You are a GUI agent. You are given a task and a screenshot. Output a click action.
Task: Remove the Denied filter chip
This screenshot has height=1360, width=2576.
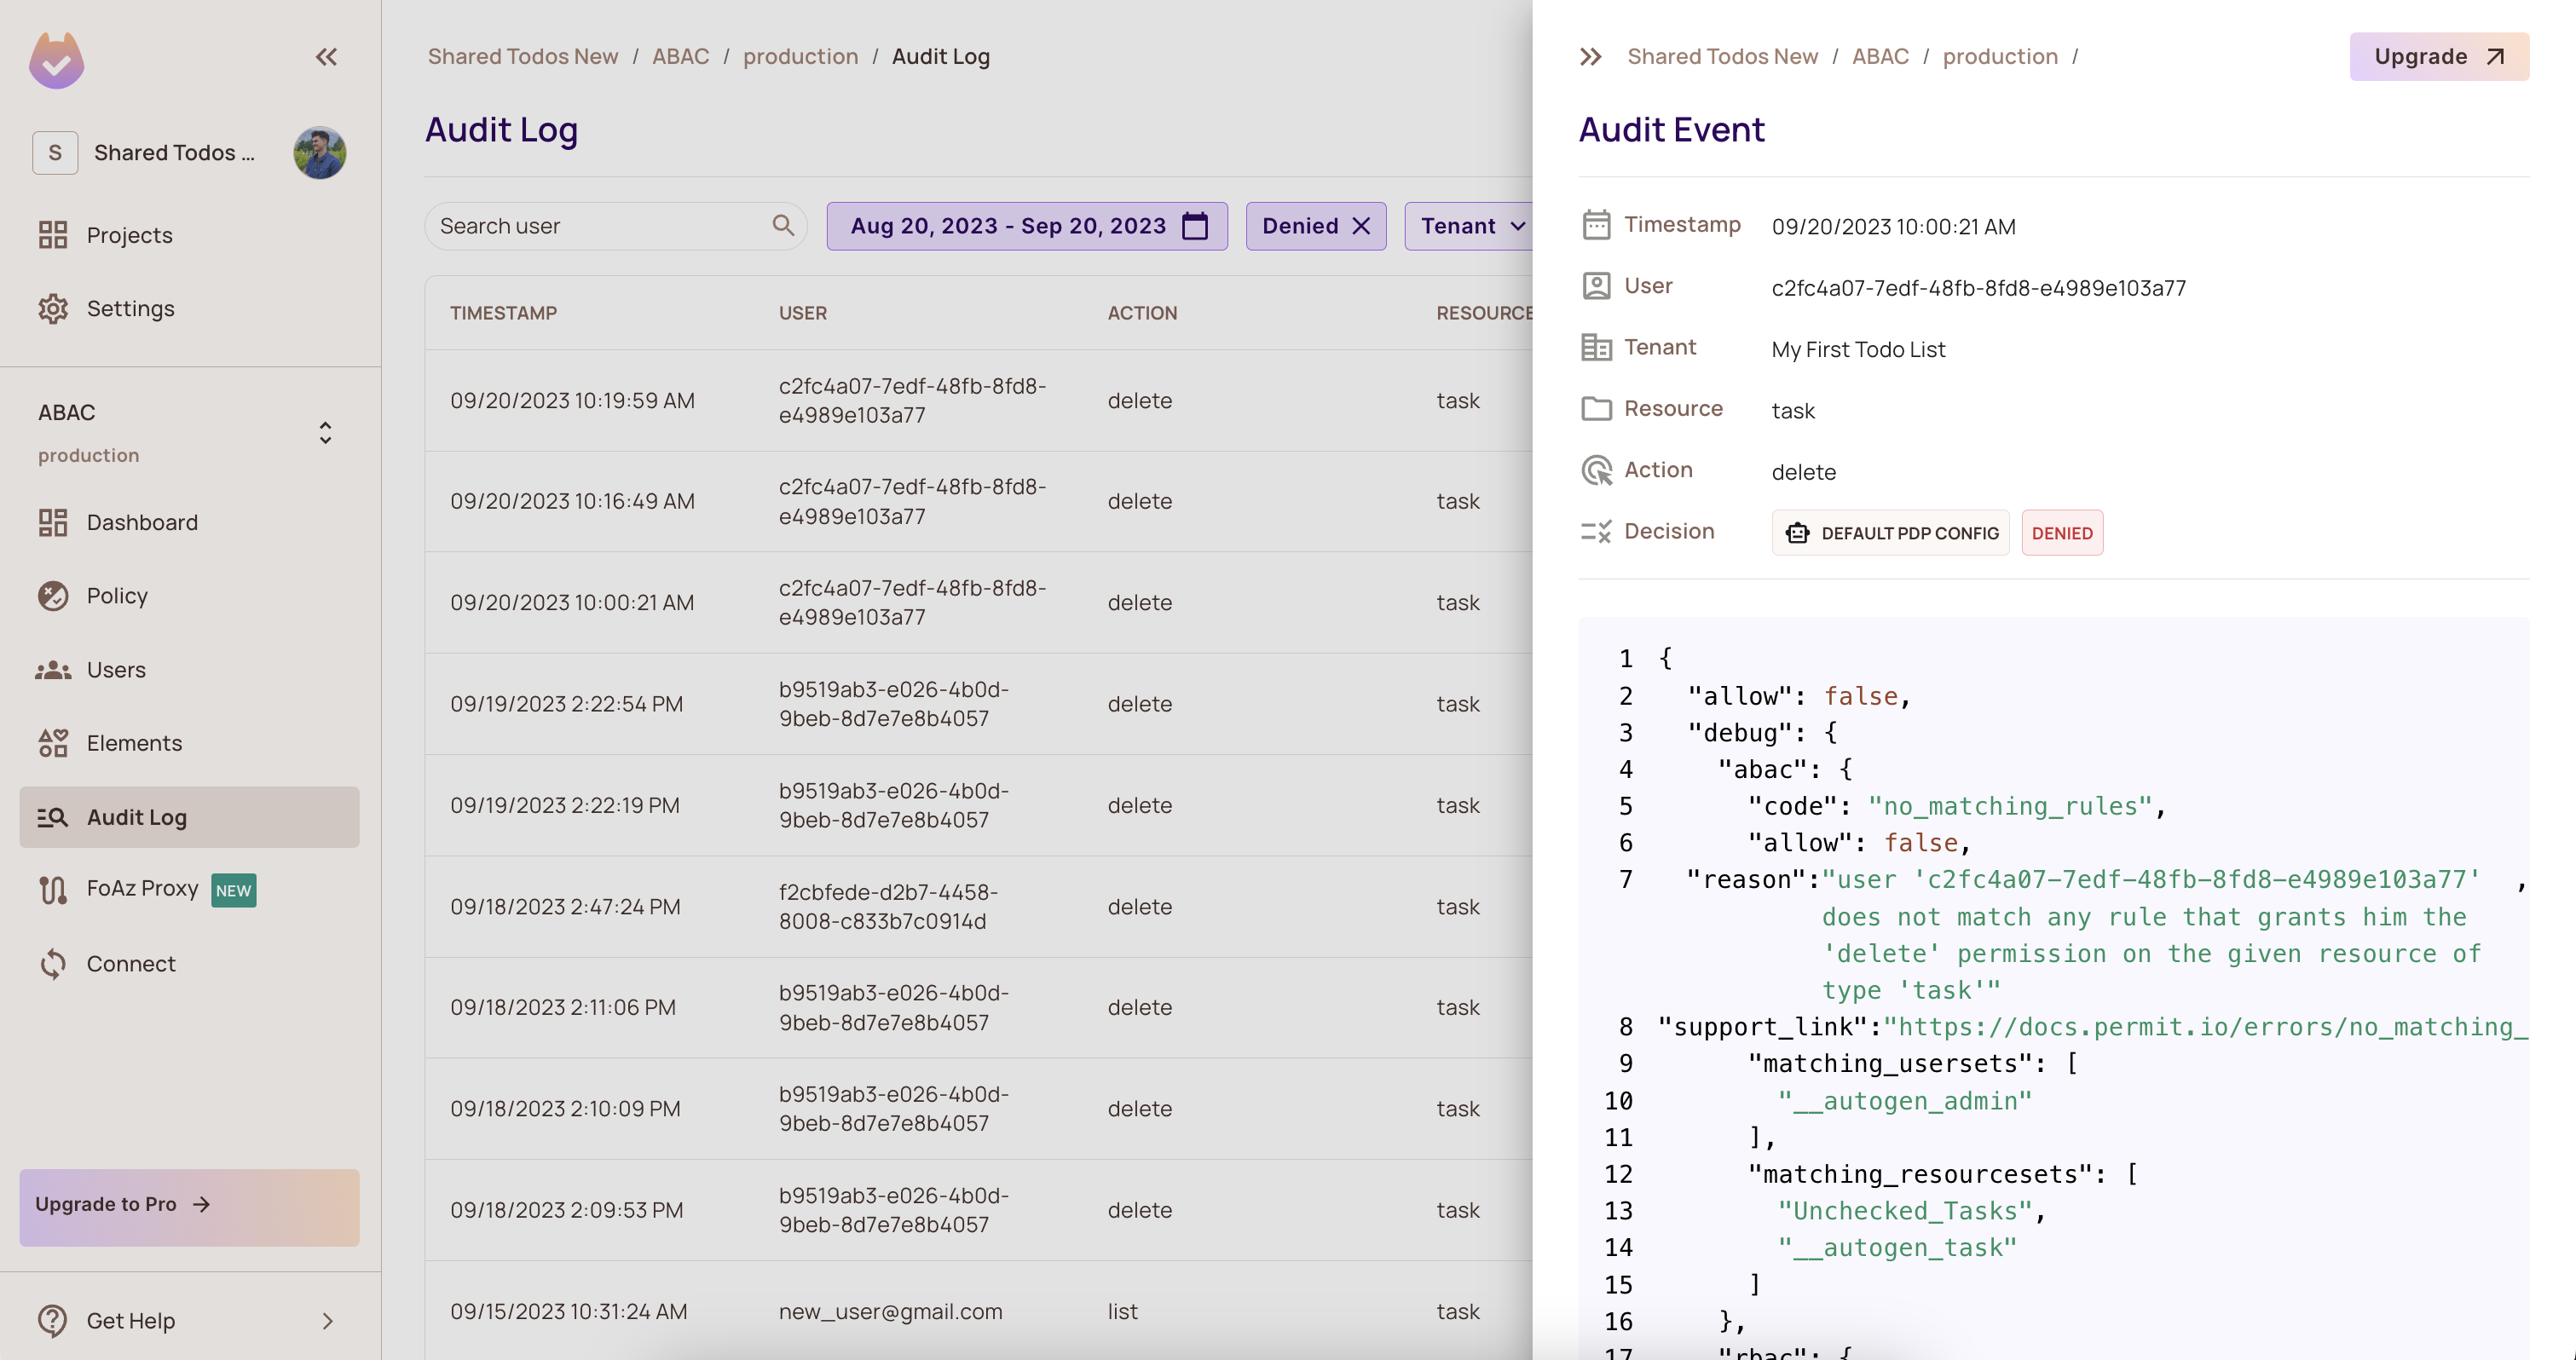pyautogui.click(x=1361, y=226)
